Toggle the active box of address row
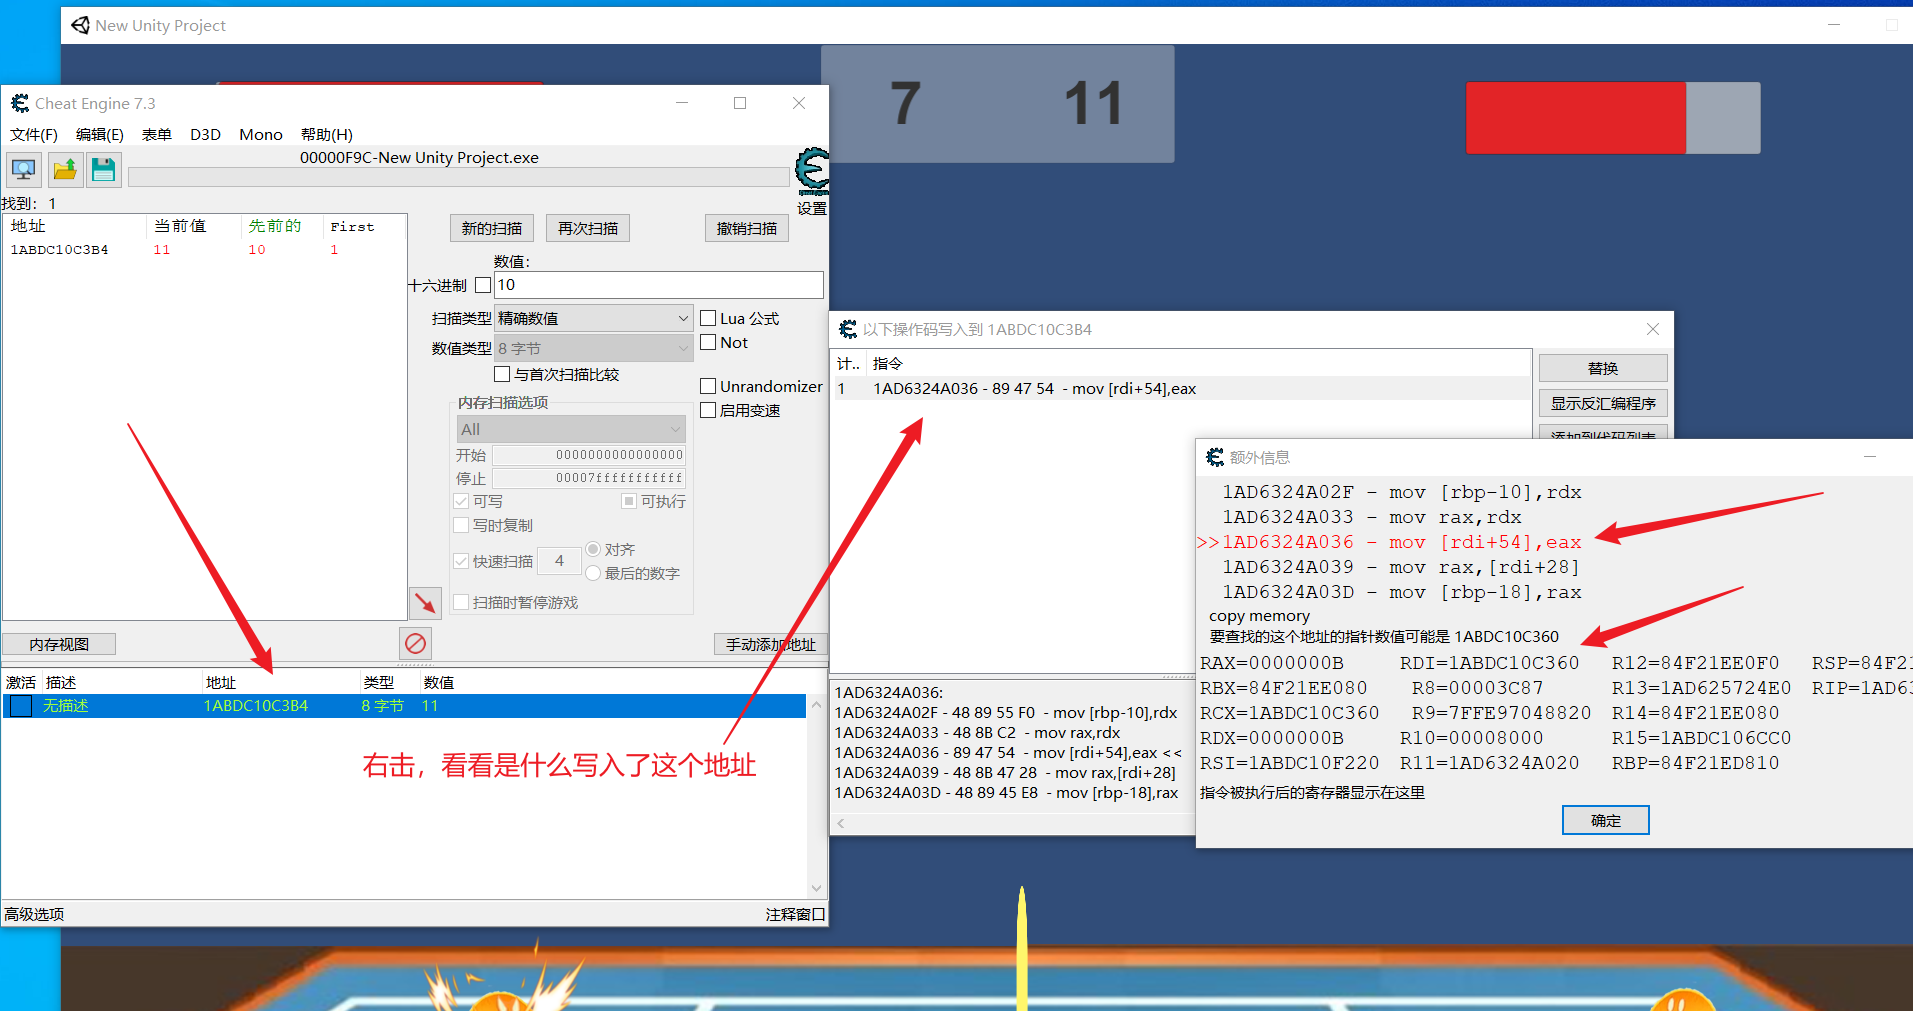1913x1011 pixels. (x=21, y=706)
